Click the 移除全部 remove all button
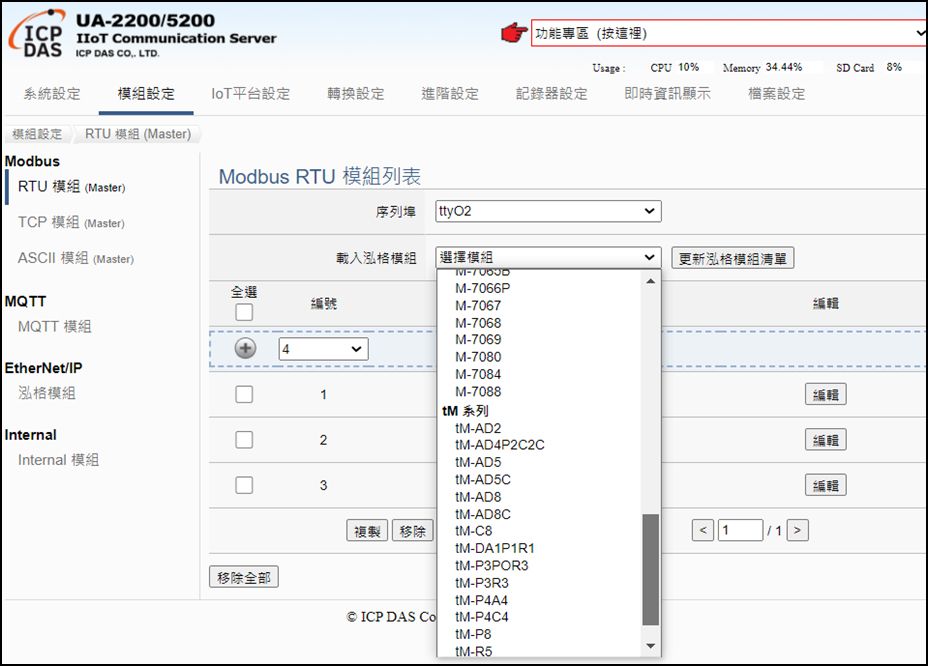Image resolution: width=928 pixels, height=666 pixels. (244, 577)
